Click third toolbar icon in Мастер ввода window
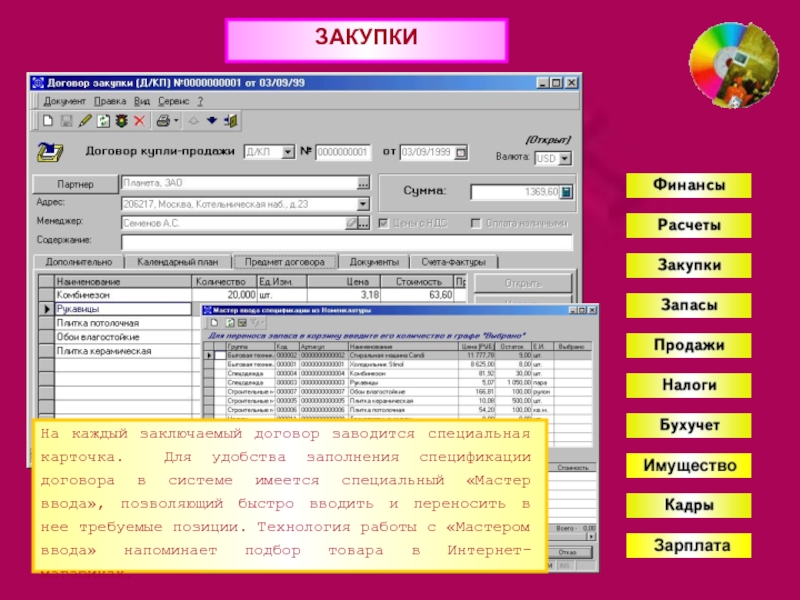Image resolution: width=800 pixels, height=600 pixels. [242, 322]
